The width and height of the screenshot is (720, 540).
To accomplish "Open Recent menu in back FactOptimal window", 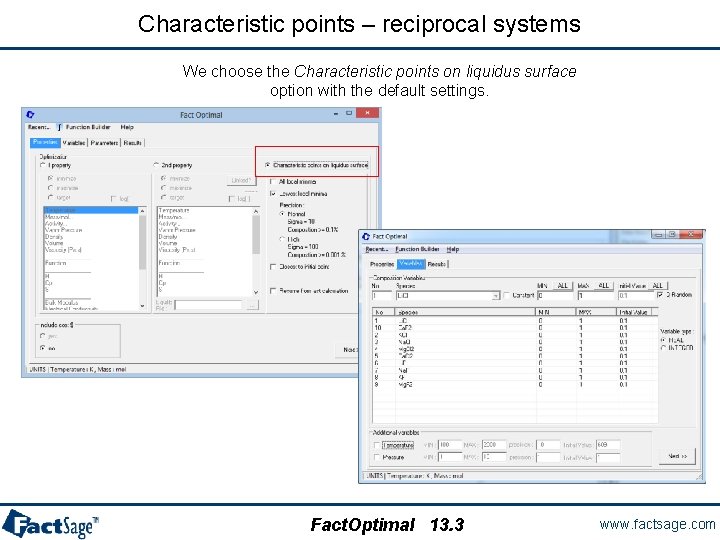I will click(39, 127).
